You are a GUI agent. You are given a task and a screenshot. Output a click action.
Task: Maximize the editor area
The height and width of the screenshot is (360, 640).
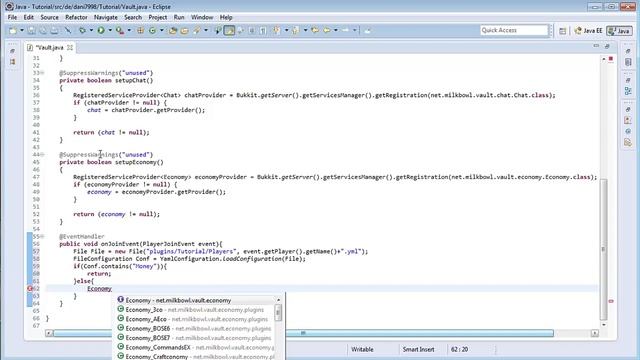(x=607, y=46)
